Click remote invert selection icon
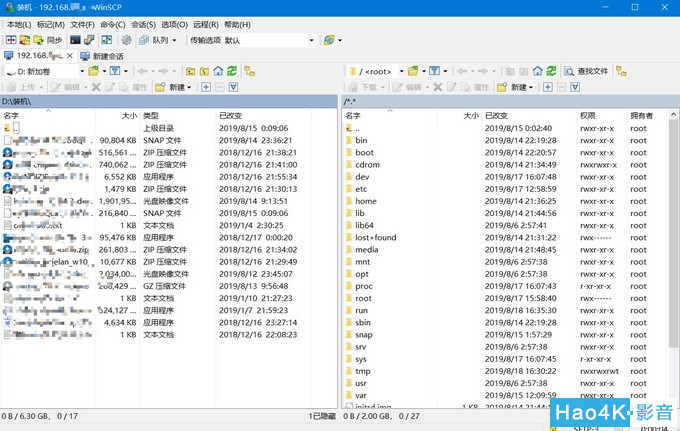680x431 pixels. pos(575,87)
